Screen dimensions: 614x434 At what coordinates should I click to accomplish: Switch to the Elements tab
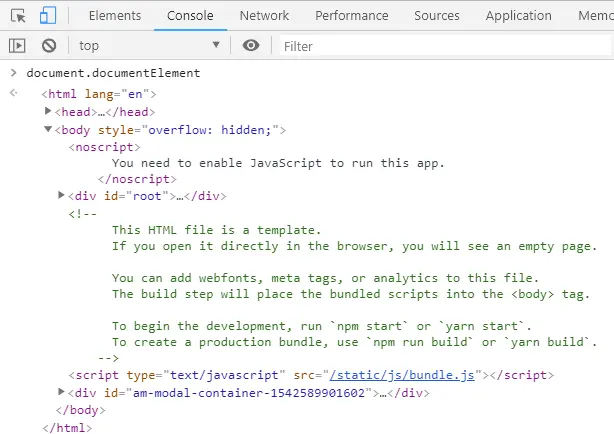(x=115, y=16)
